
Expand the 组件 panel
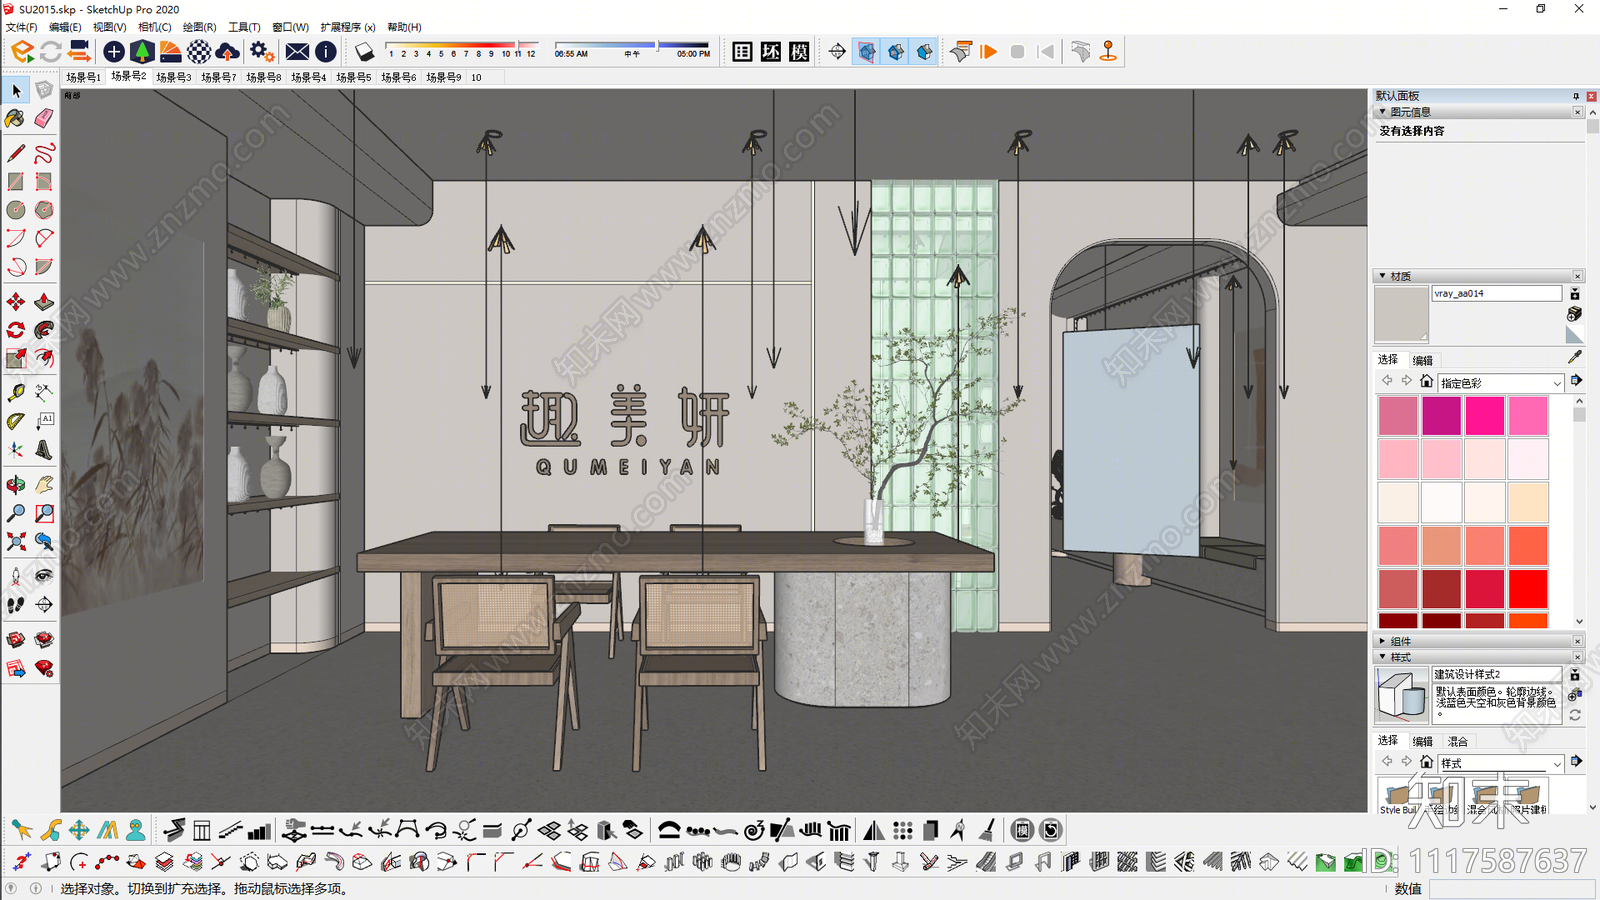1383,641
